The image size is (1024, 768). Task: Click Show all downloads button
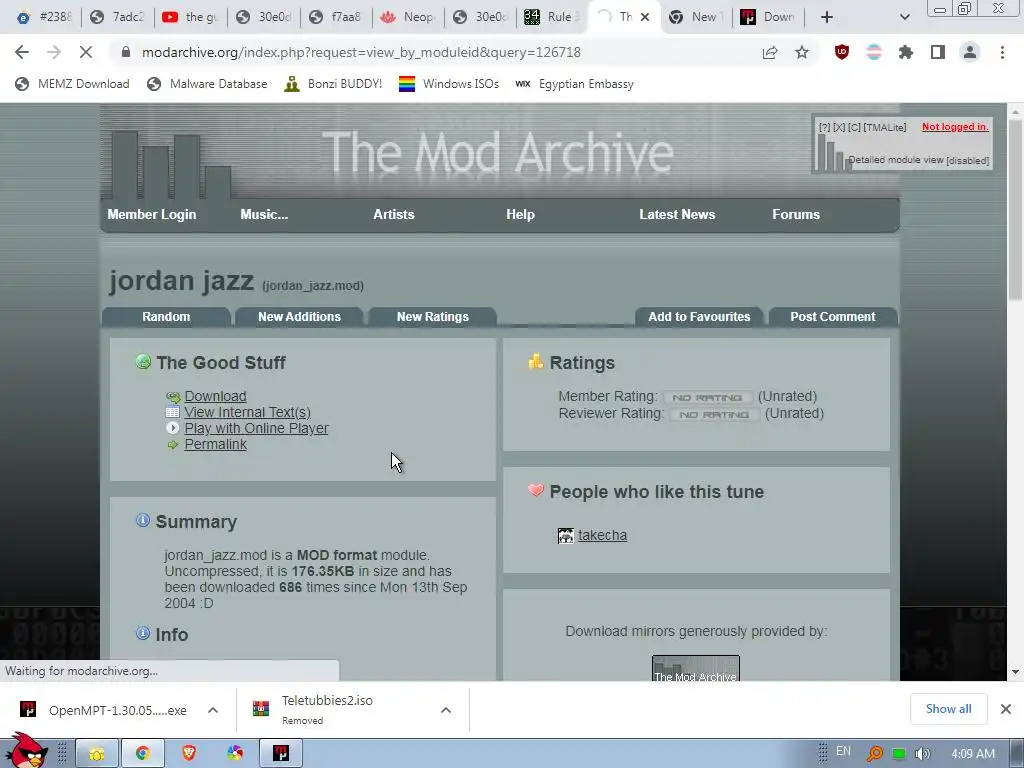coord(948,709)
